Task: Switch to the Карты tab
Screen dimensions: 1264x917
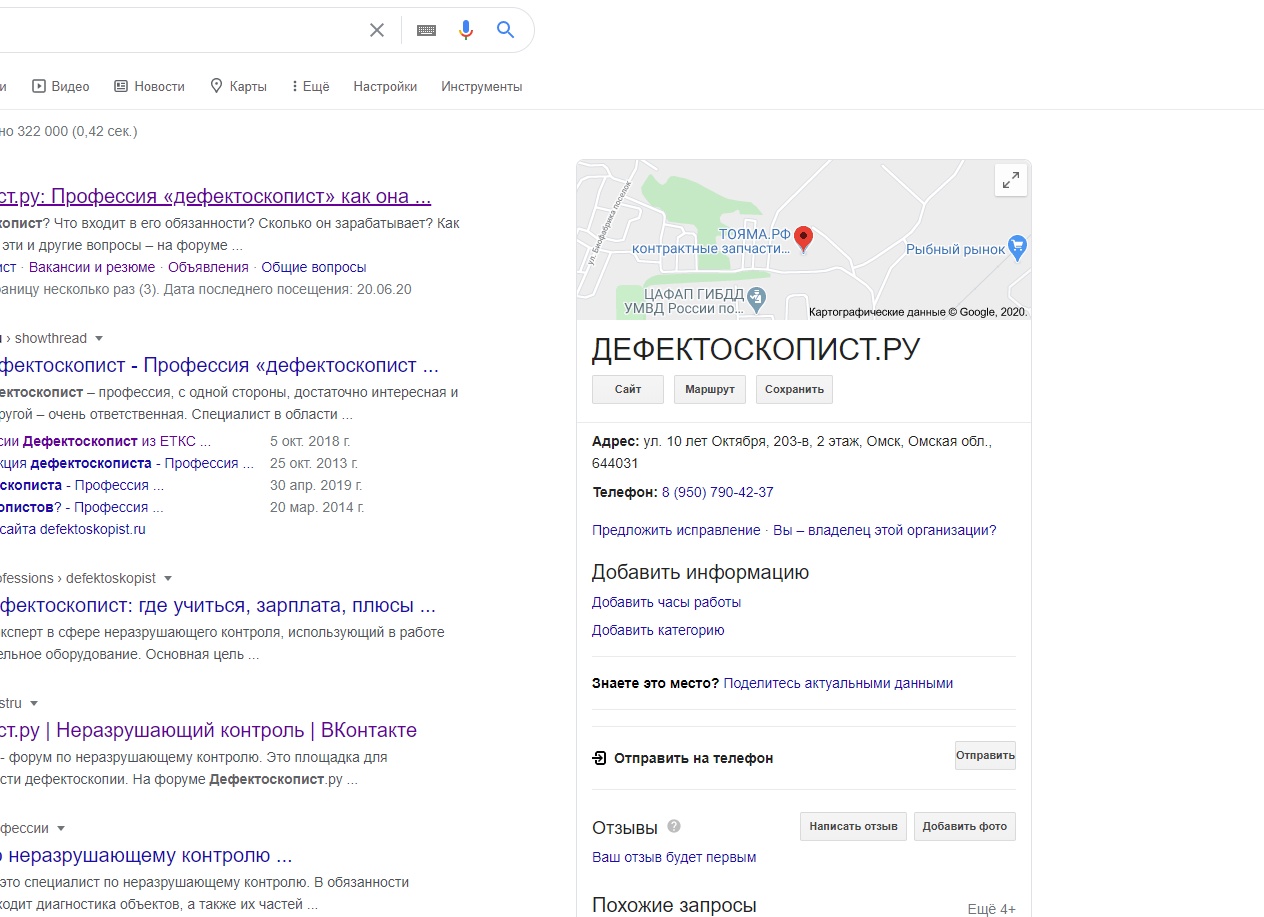Action: click(x=238, y=86)
